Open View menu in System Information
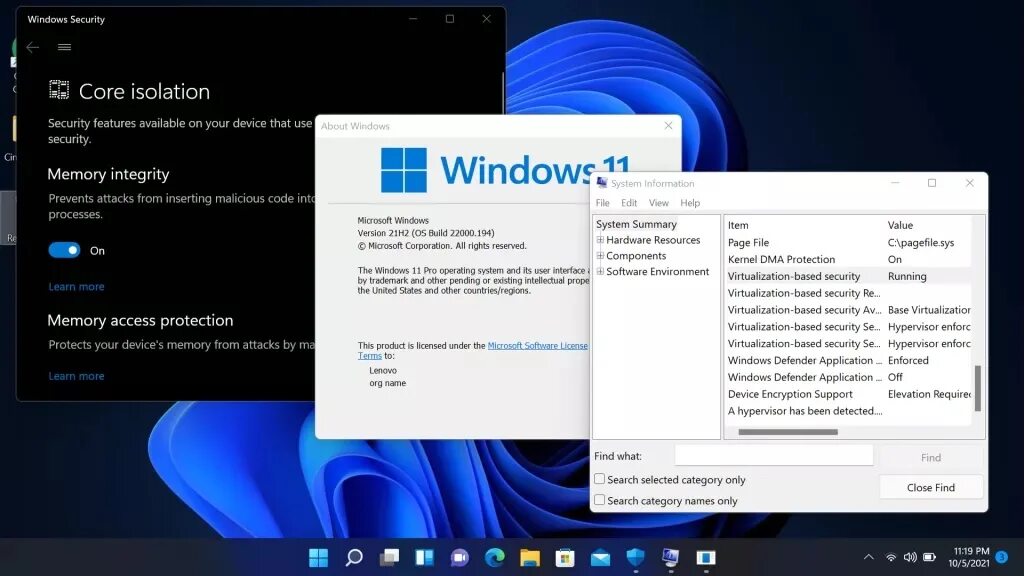 (658, 203)
